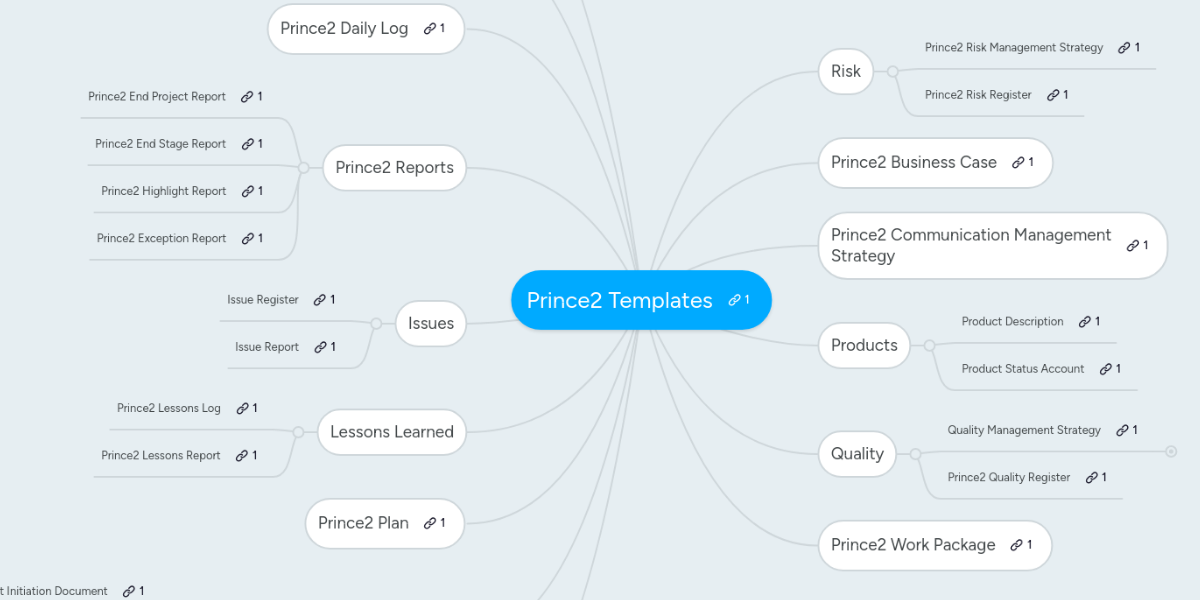Screen dimensions: 1200x600
Task: Click the link icon next to Prince2 Plan
Action: (429, 523)
